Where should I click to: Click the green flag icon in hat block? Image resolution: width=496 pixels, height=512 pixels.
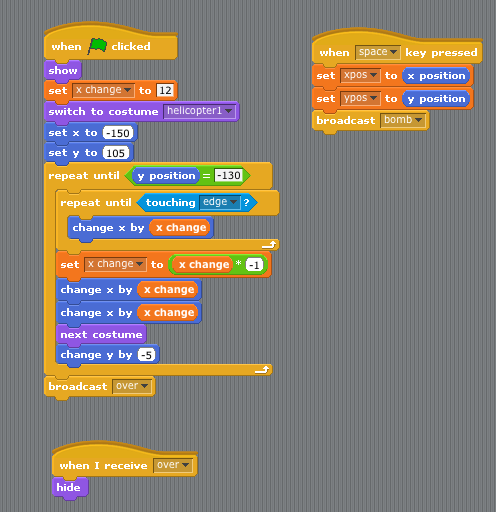click(x=97, y=46)
